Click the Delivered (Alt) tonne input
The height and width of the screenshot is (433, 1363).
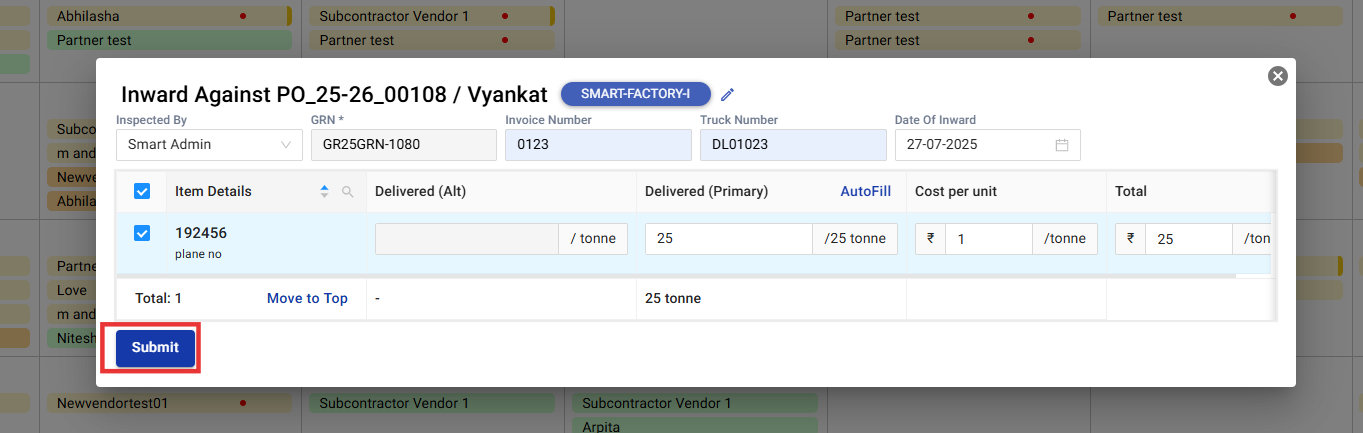click(466, 239)
